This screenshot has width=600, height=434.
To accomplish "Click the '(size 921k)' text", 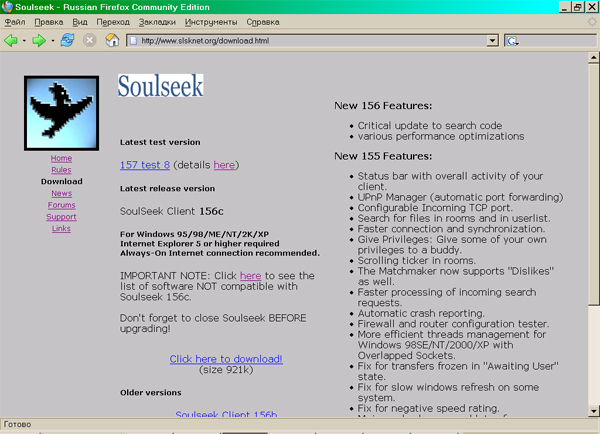I will (226, 370).
